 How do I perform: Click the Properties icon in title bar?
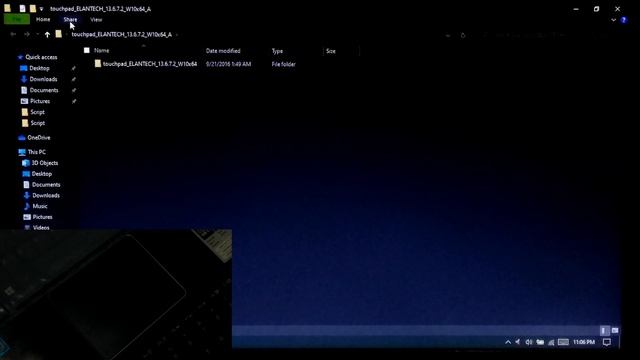(x=22, y=9)
